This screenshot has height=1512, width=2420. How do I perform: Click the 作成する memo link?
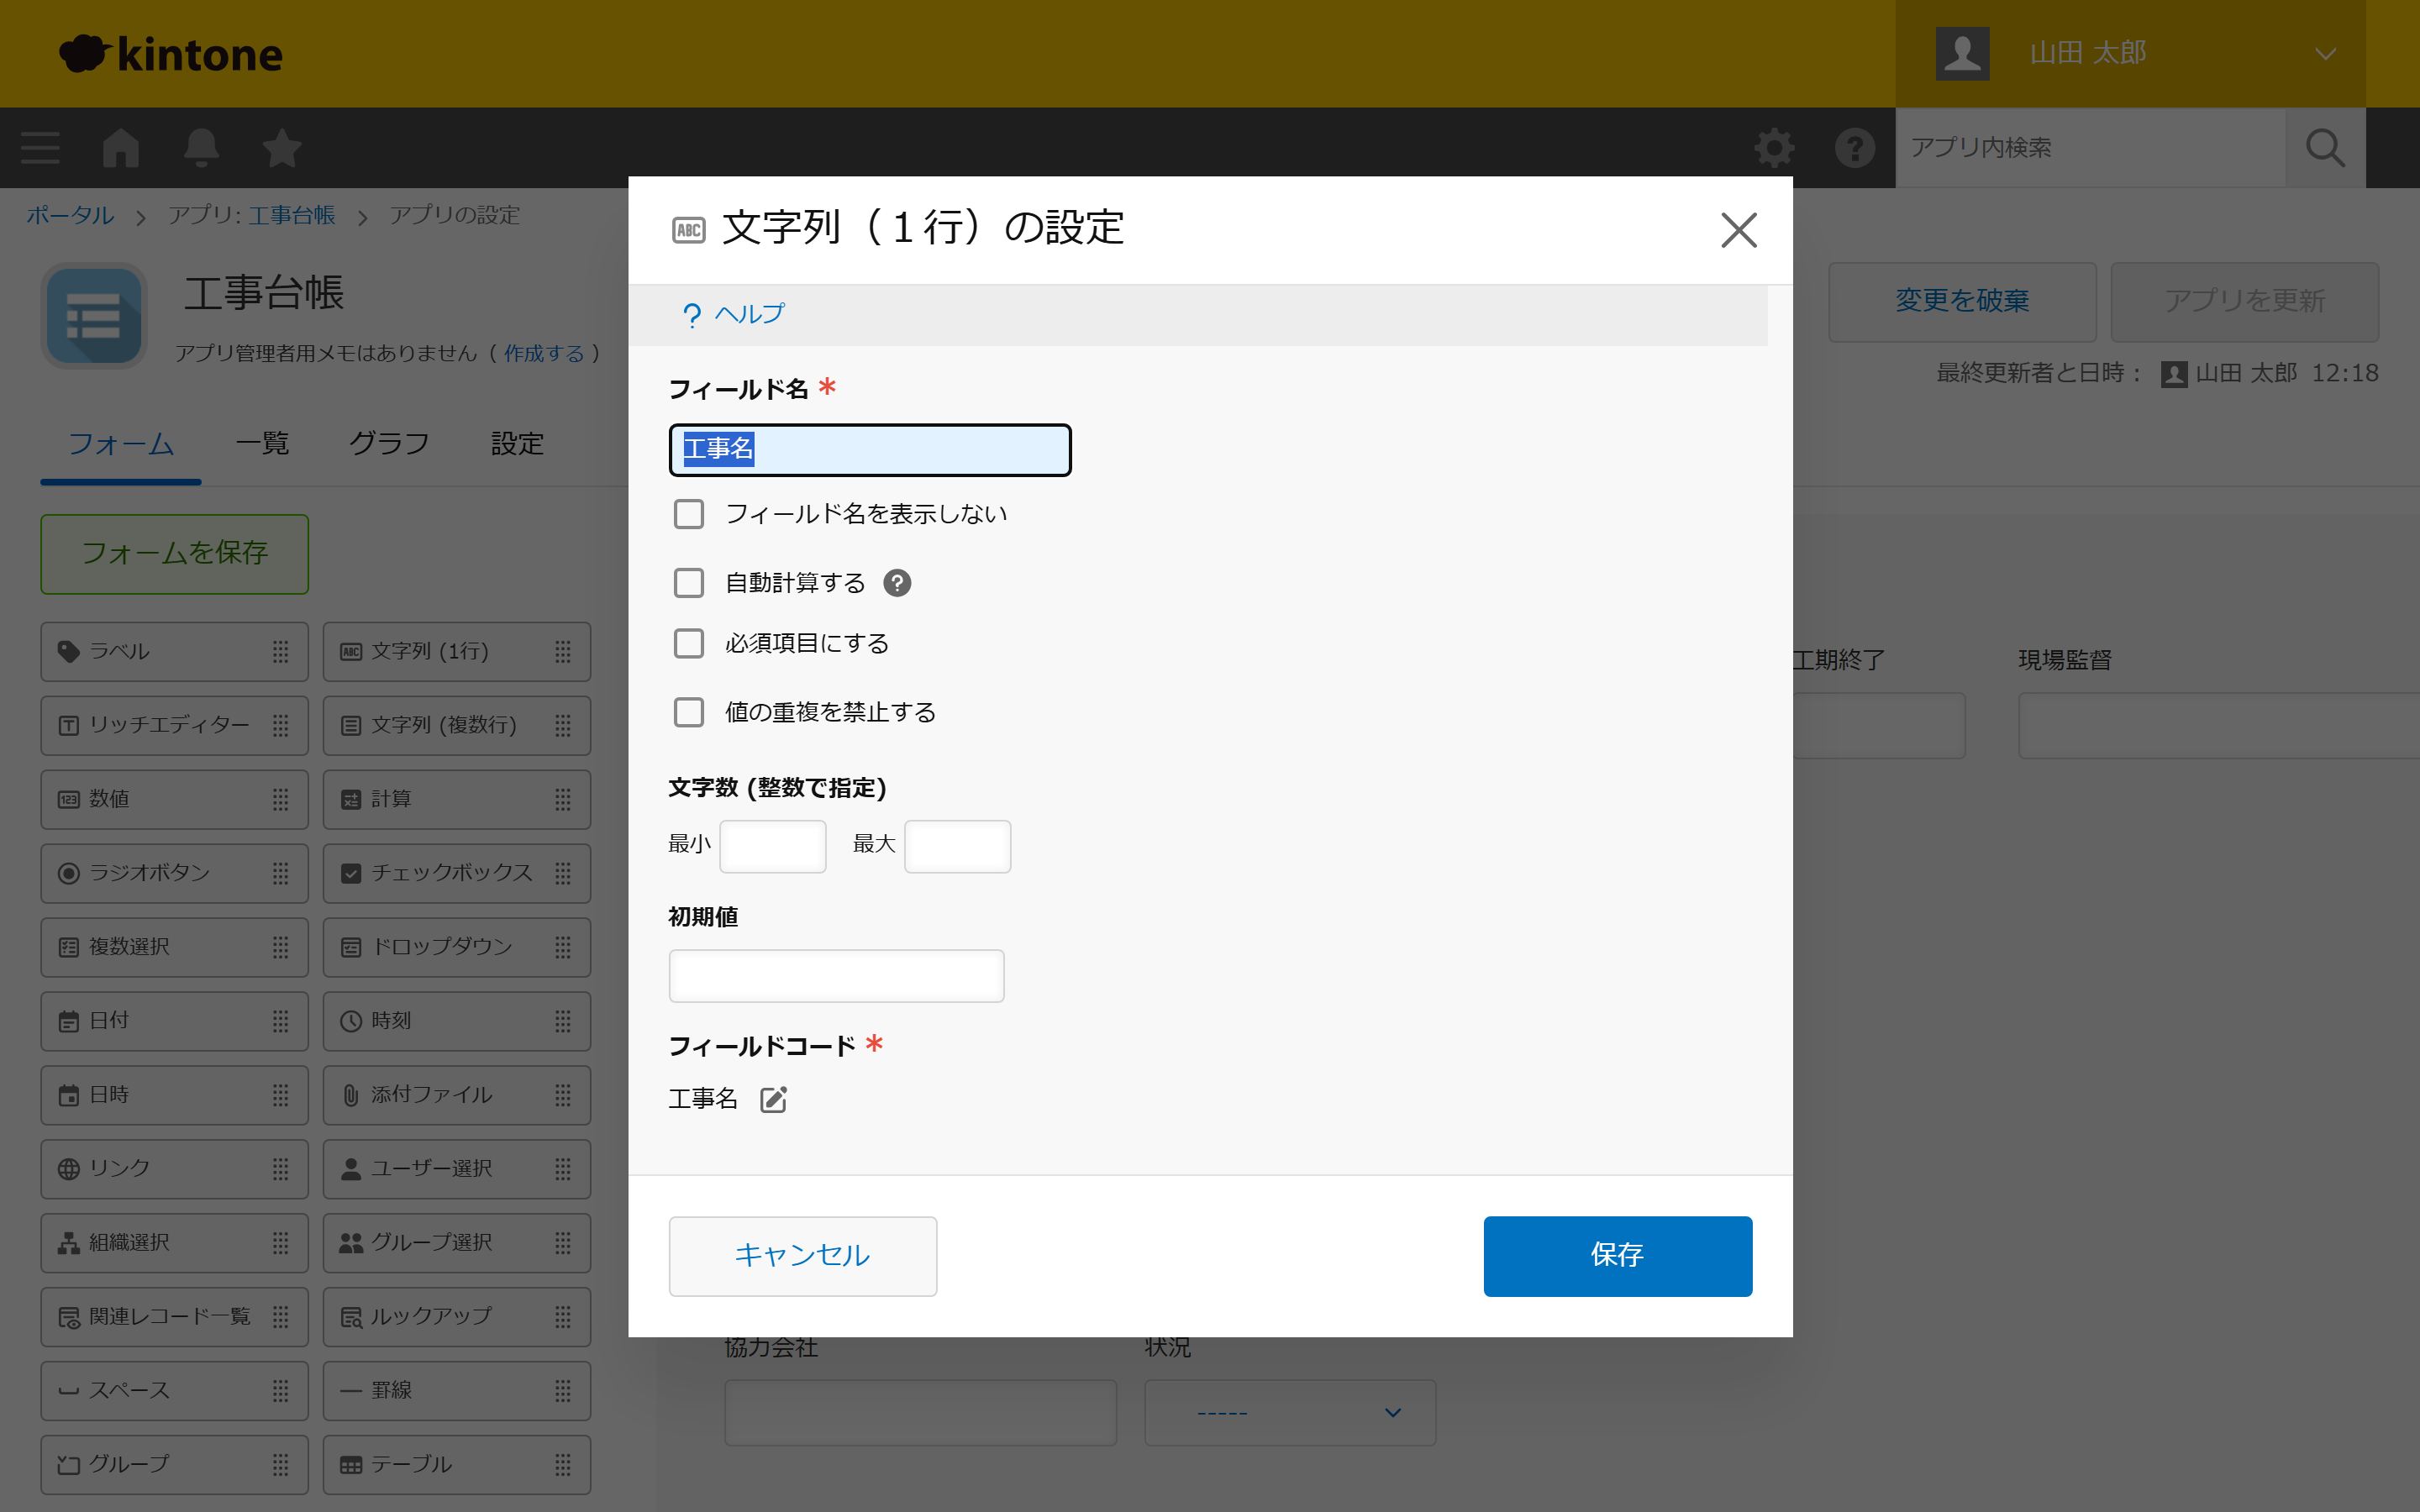point(544,354)
